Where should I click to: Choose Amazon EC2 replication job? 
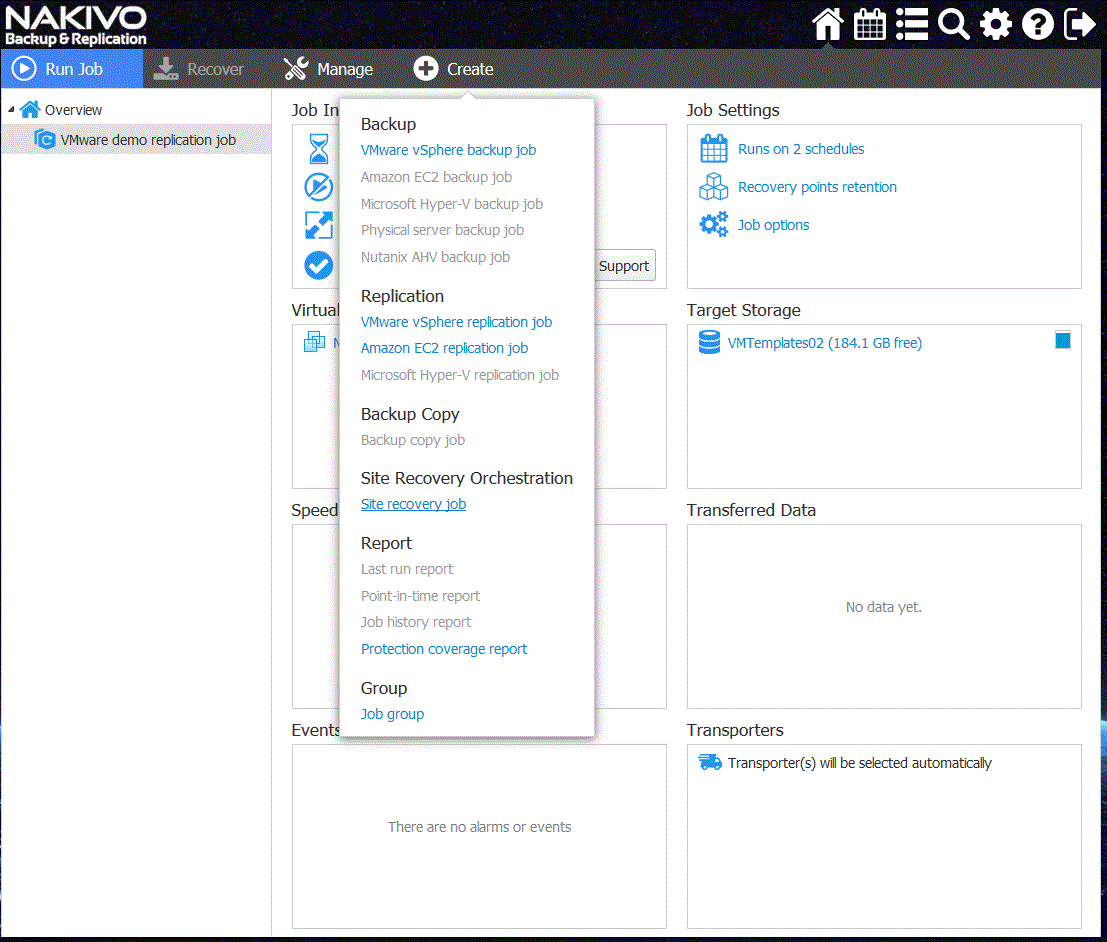pyautogui.click(x=445, y=347)
